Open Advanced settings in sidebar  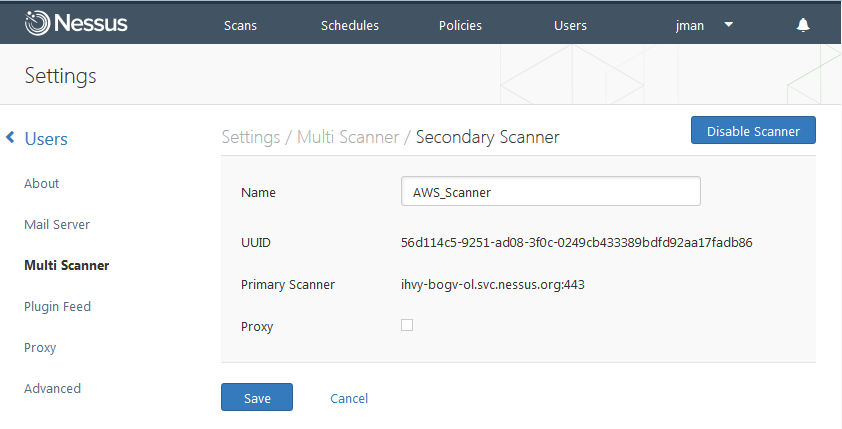pyautogui.click(x=53, y=389)
